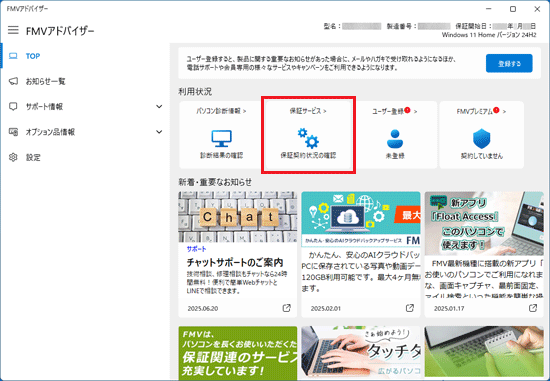
Task: Click the monitor icon for 診断結果の確認
Action: [x=221, y=139]
